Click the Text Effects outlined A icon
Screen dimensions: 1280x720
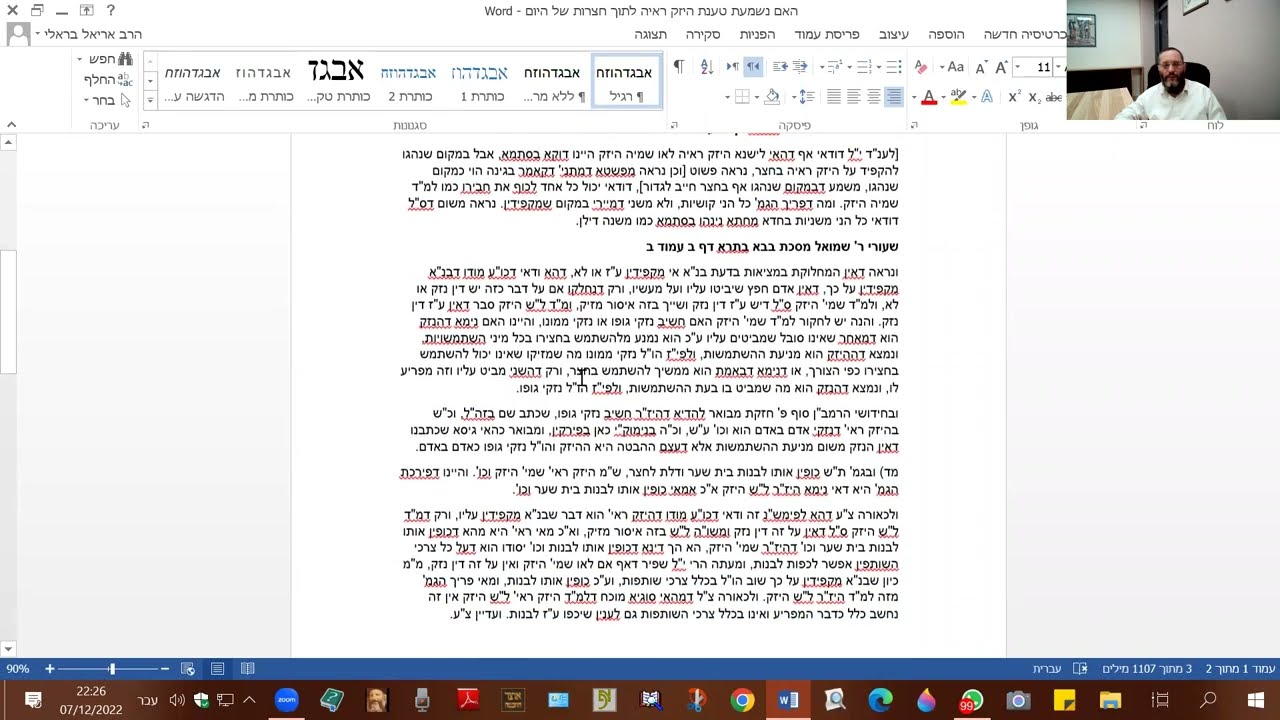[x=987, y=97]
